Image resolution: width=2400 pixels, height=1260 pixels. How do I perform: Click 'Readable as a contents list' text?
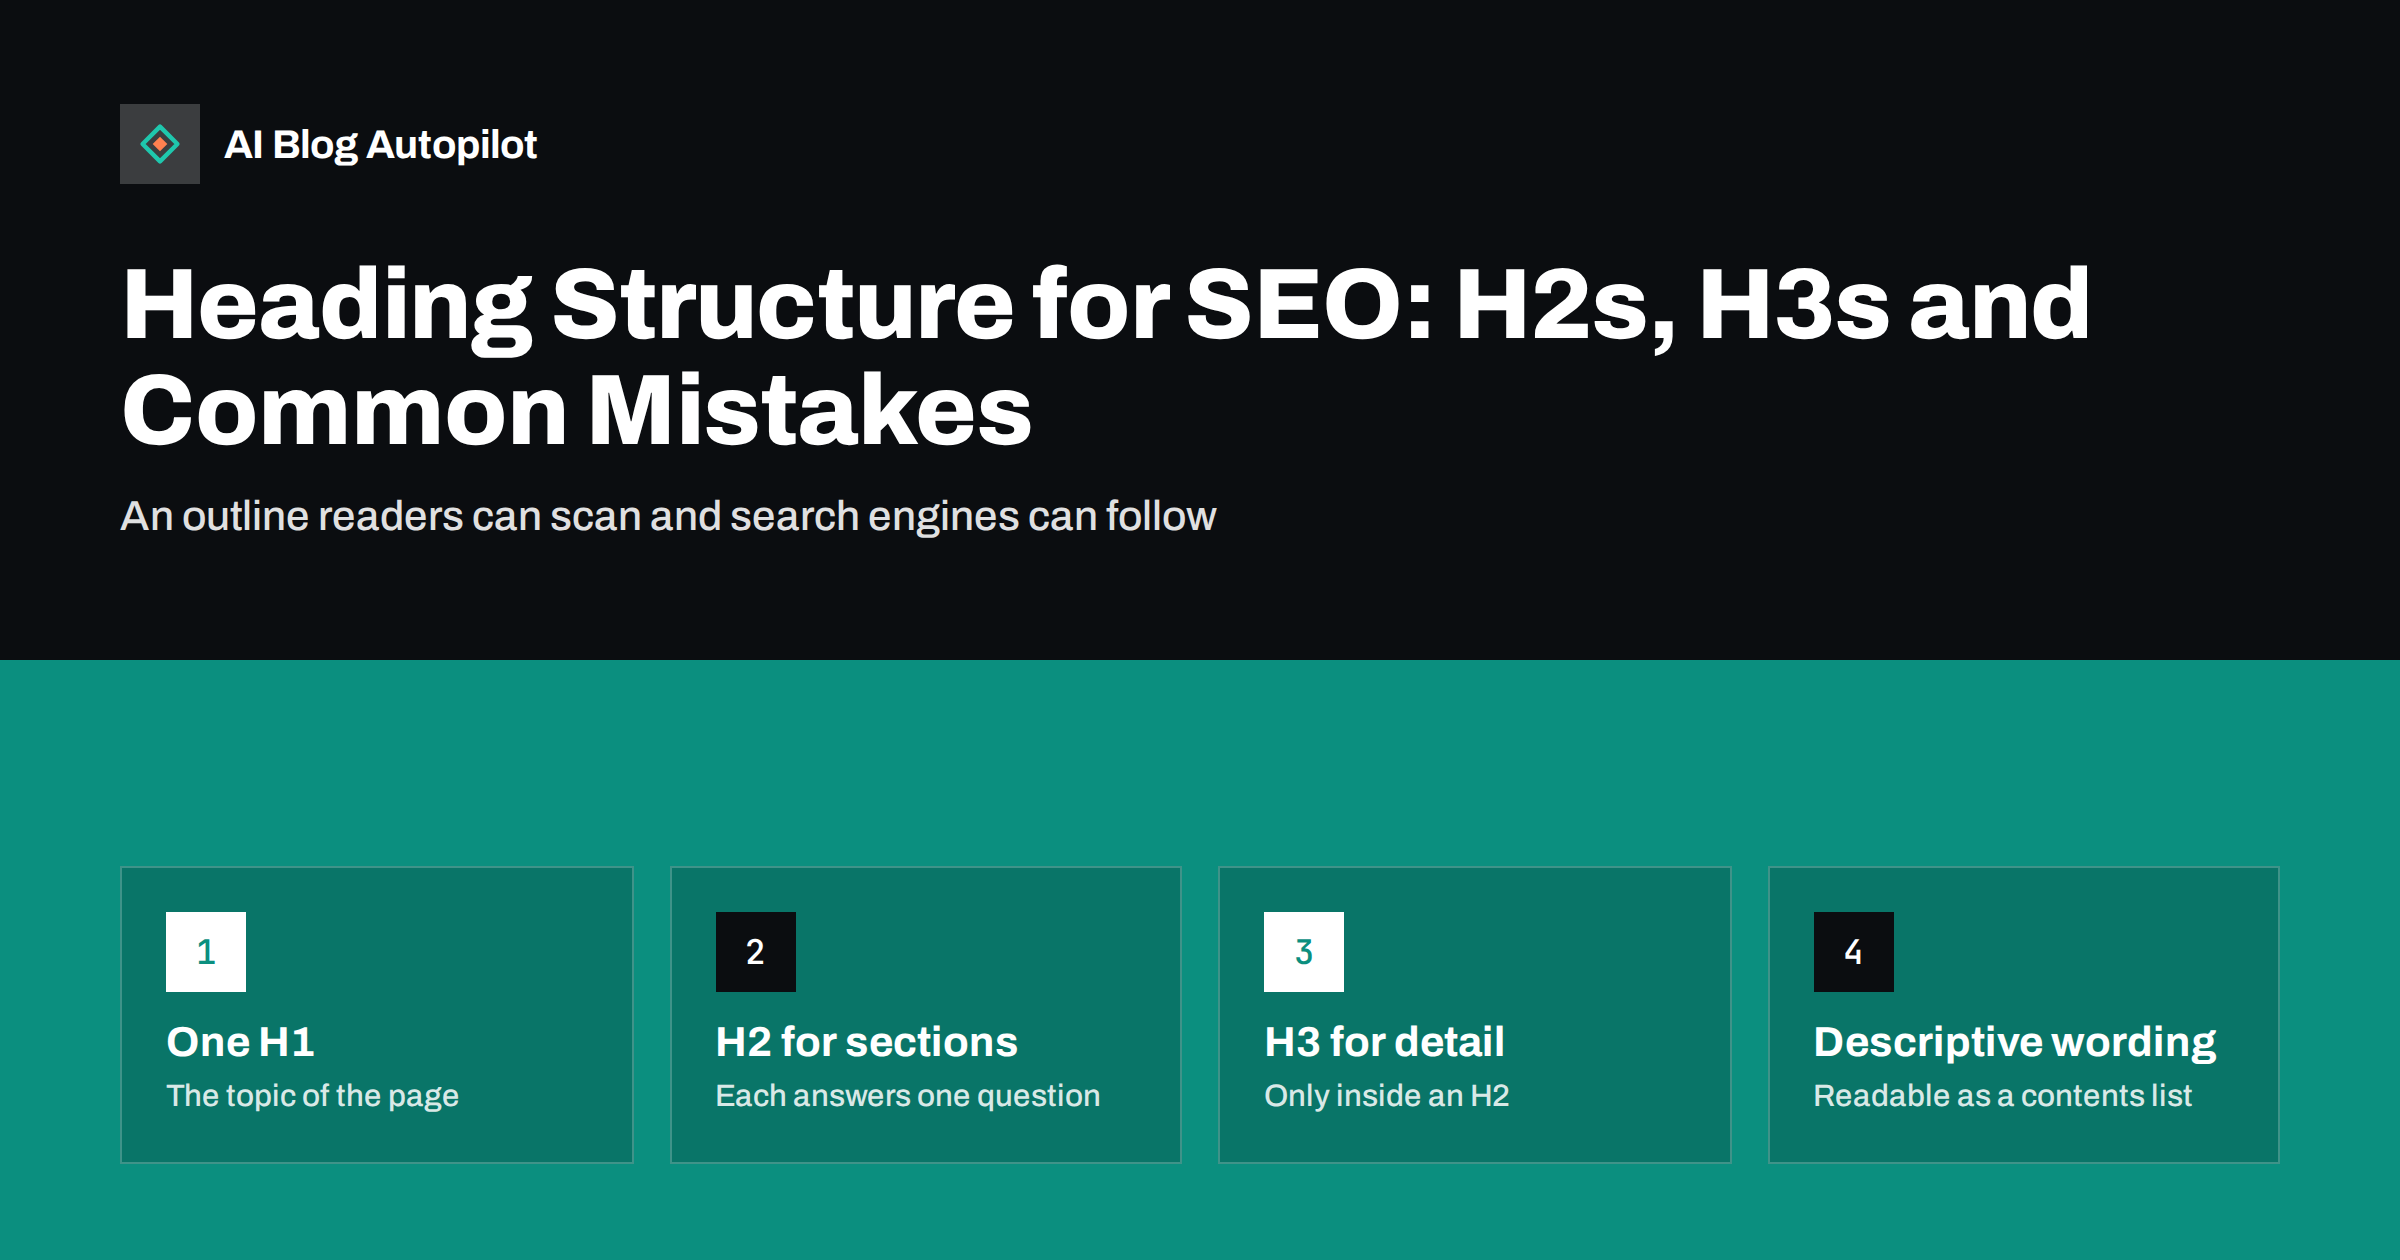[x=2003, y=1096]
